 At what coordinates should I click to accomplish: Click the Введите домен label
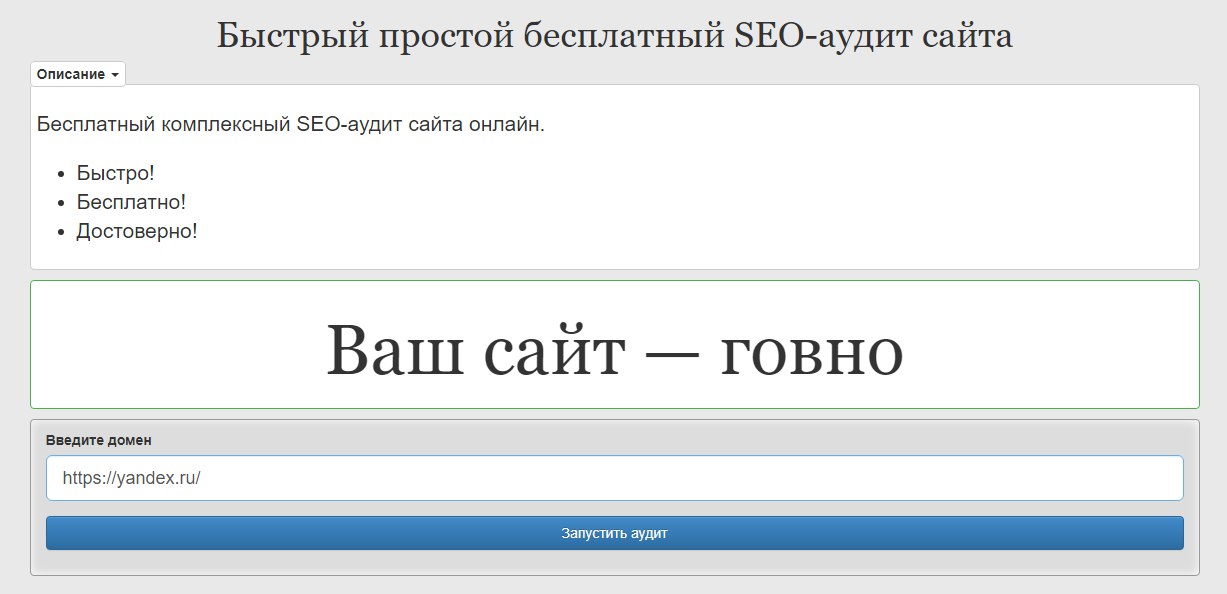pos(99,440)
